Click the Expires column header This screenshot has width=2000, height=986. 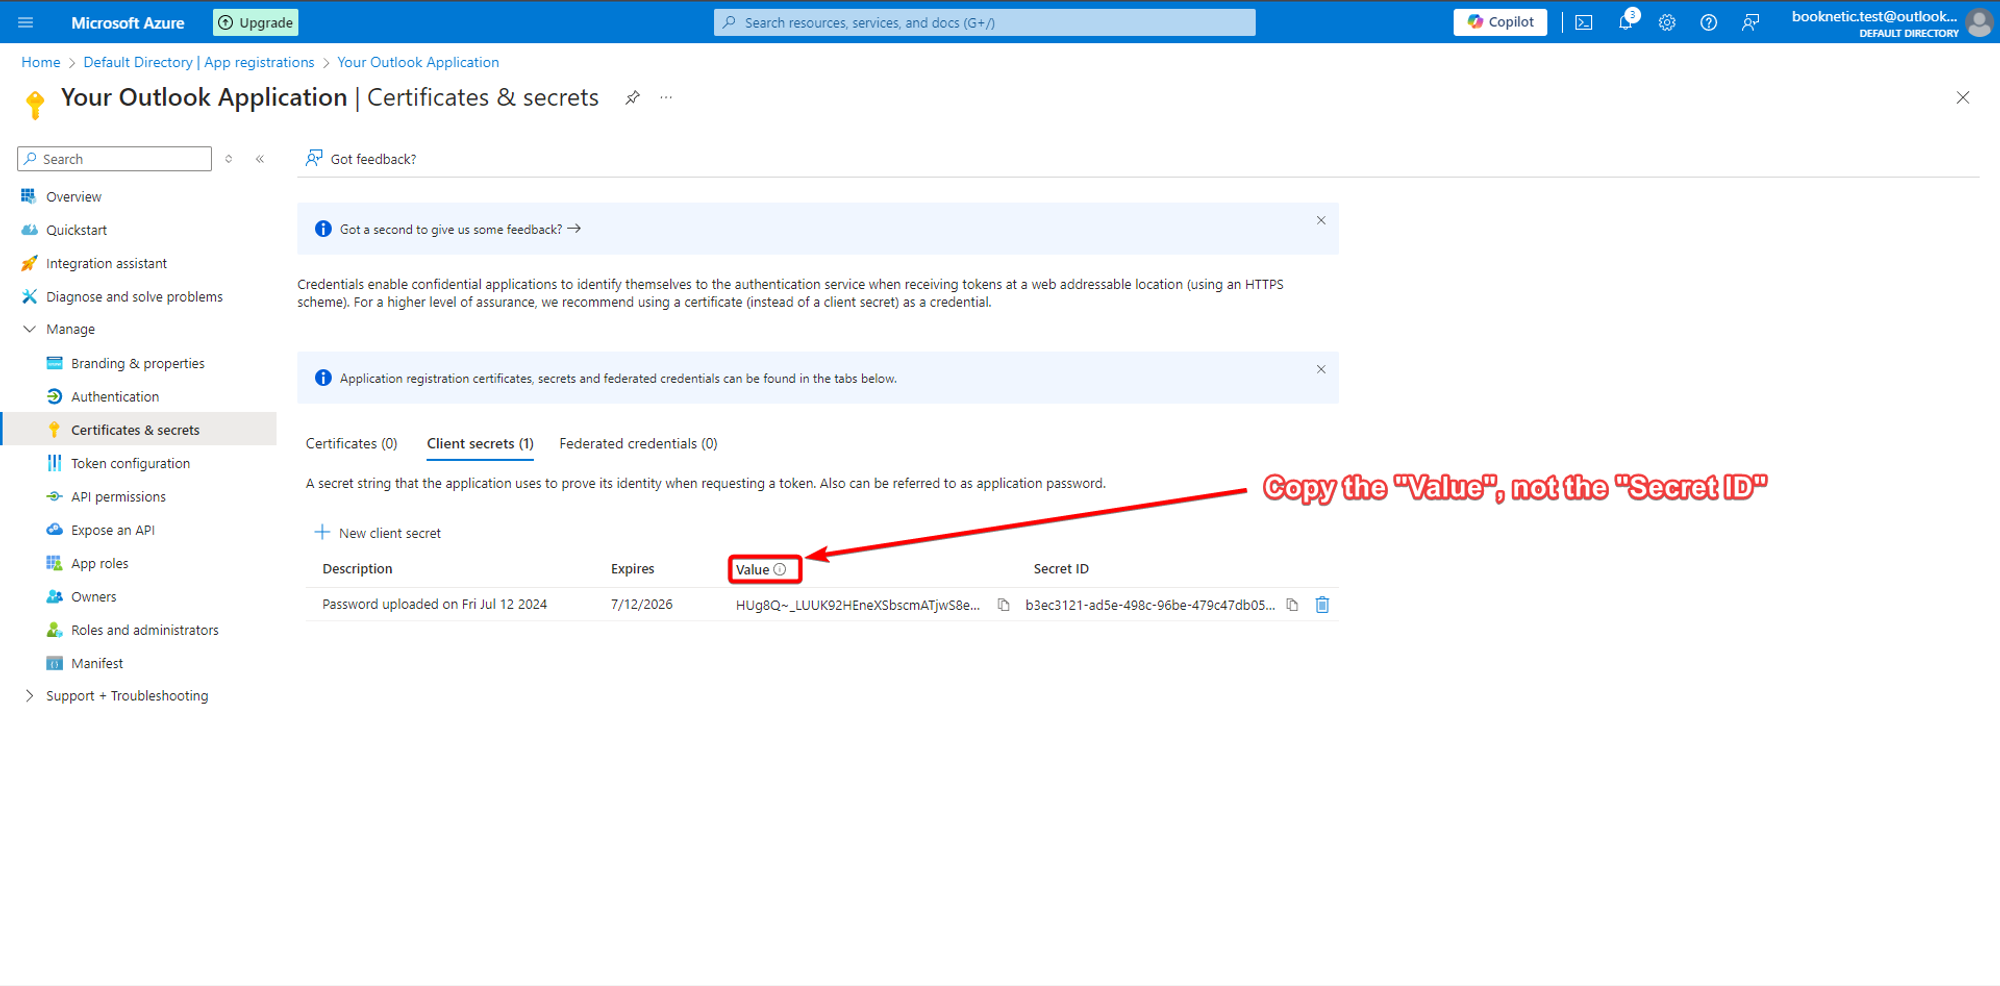pyautogui.click(x=632, y=569)
